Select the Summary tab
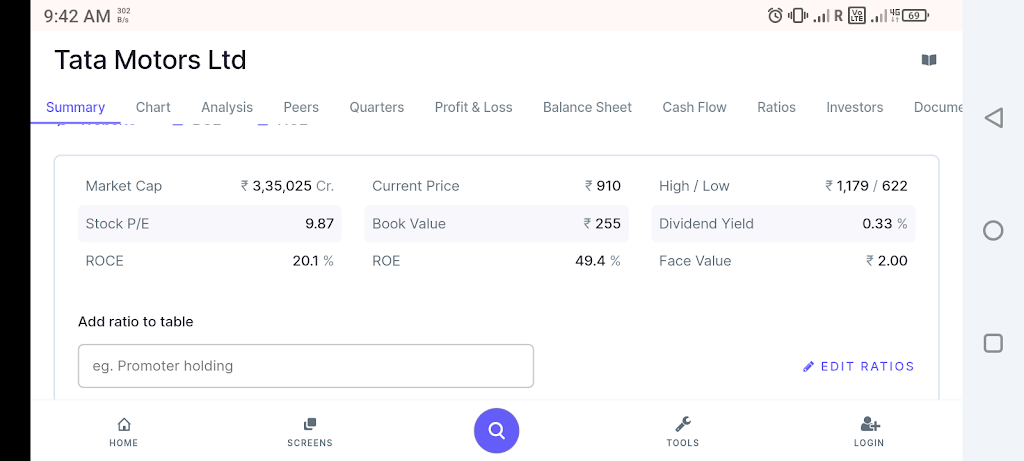 point(75,107)
